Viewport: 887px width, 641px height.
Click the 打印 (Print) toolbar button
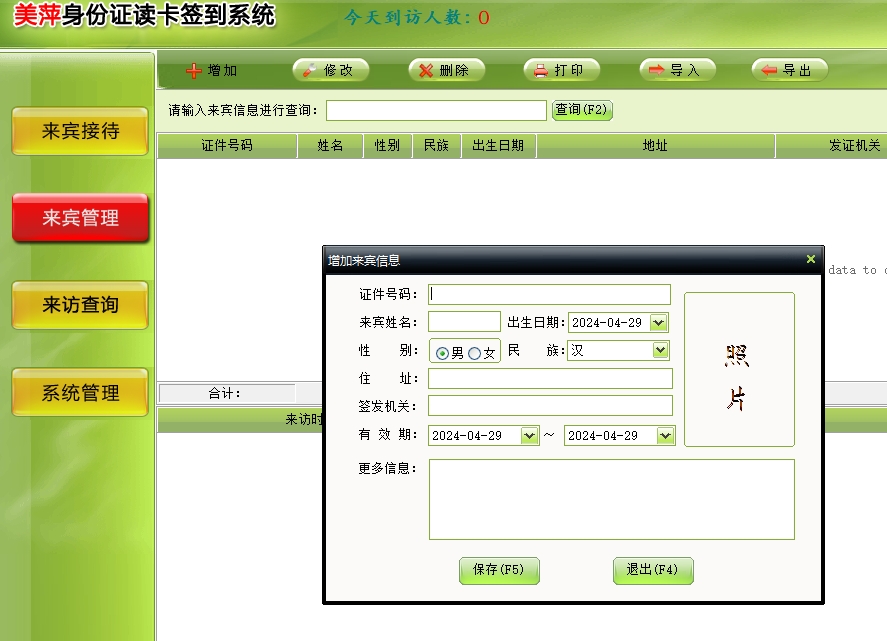pyautogui.click(x=561, y=70)
